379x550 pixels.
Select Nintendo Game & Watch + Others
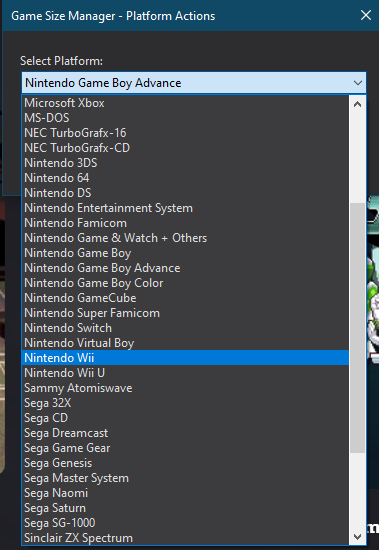pyautogui.click(x=185, y=238)
